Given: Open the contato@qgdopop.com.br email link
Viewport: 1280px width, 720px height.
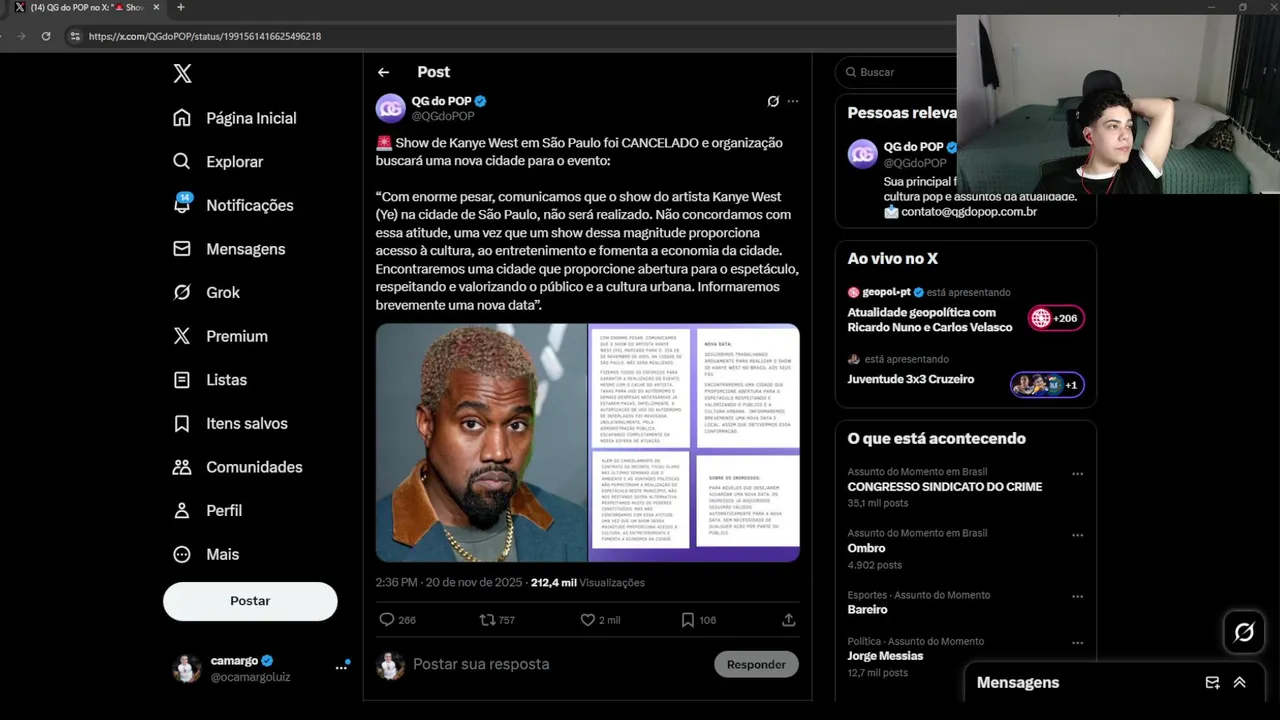Looking at the screenshot, I should point(968,211).
